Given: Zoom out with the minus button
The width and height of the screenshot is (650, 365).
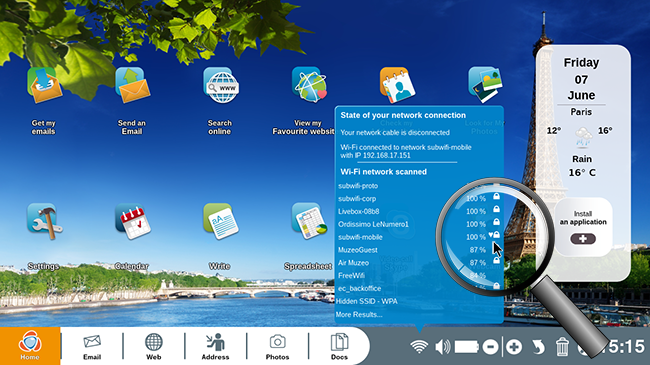Looking at the screenshot, I should pos(490,347).
